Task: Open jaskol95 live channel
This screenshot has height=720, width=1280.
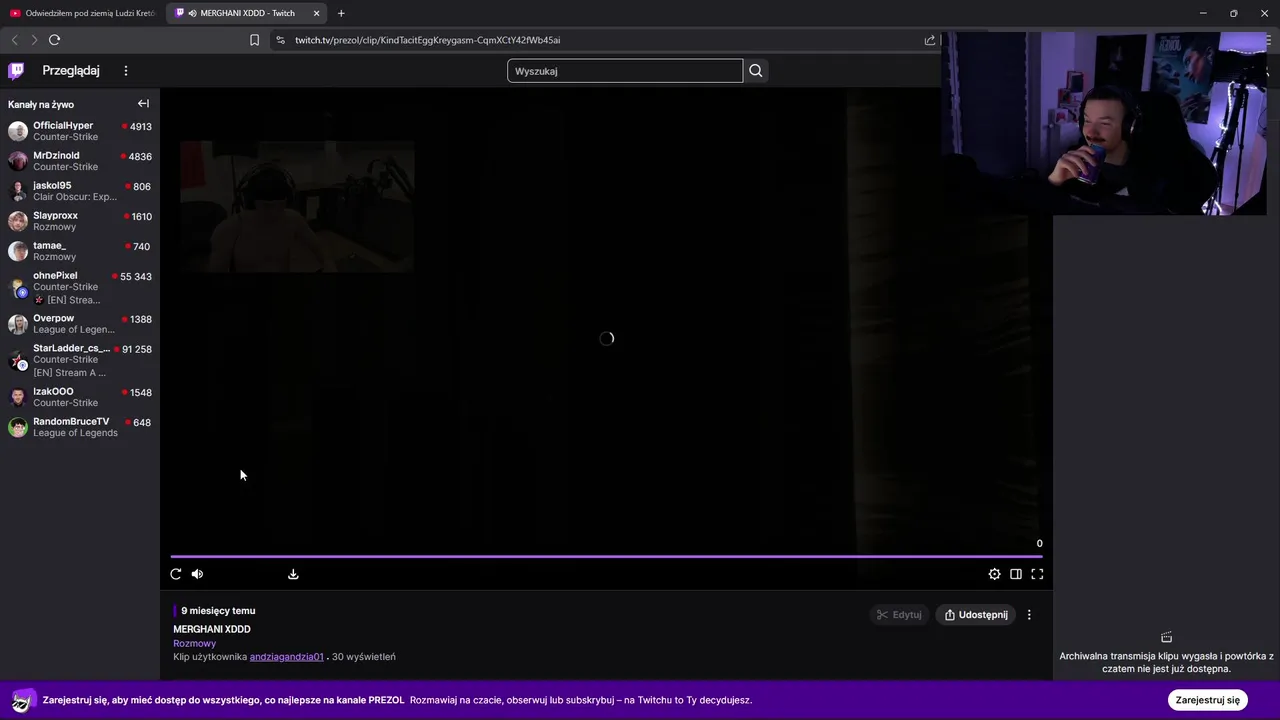Action: (80, 191)
